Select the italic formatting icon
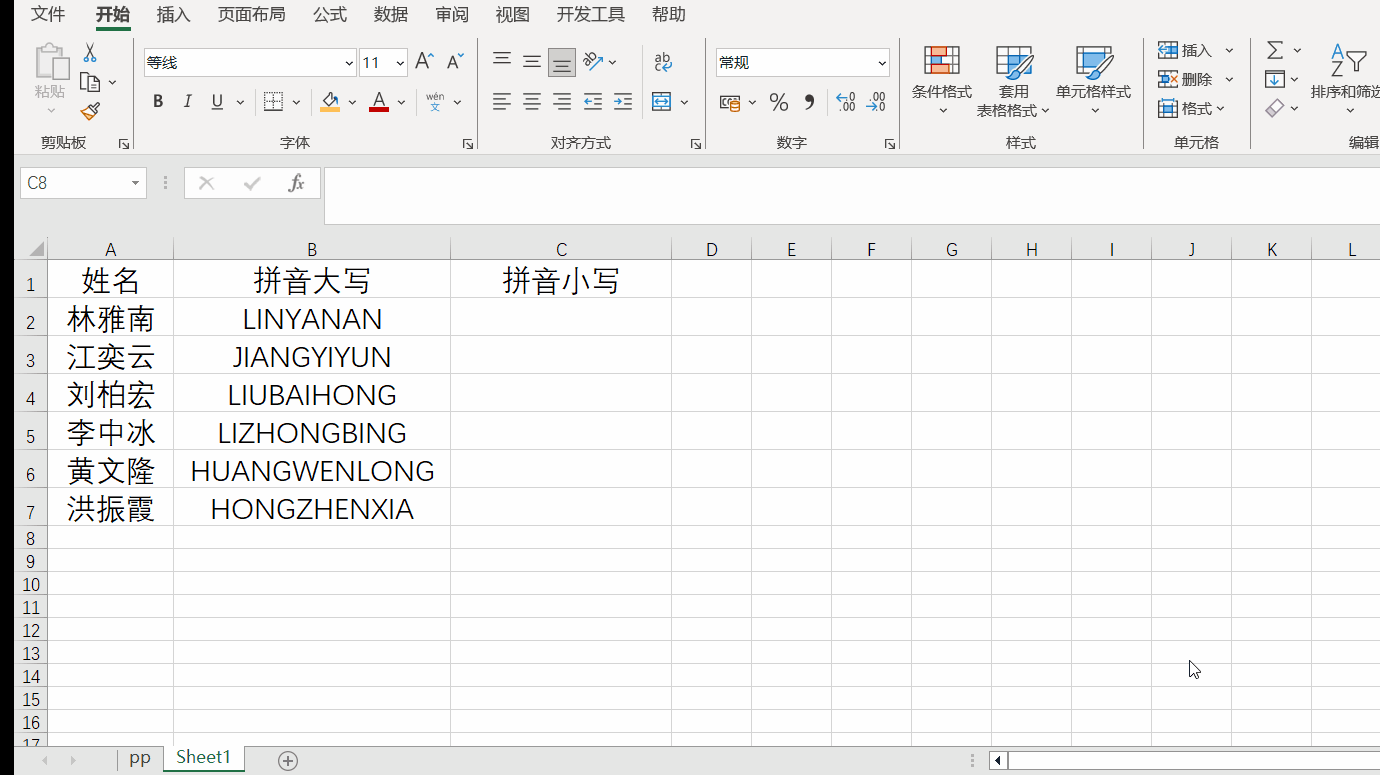The width and height of the screenshot is (1380, 775). (x=187, y=101)
